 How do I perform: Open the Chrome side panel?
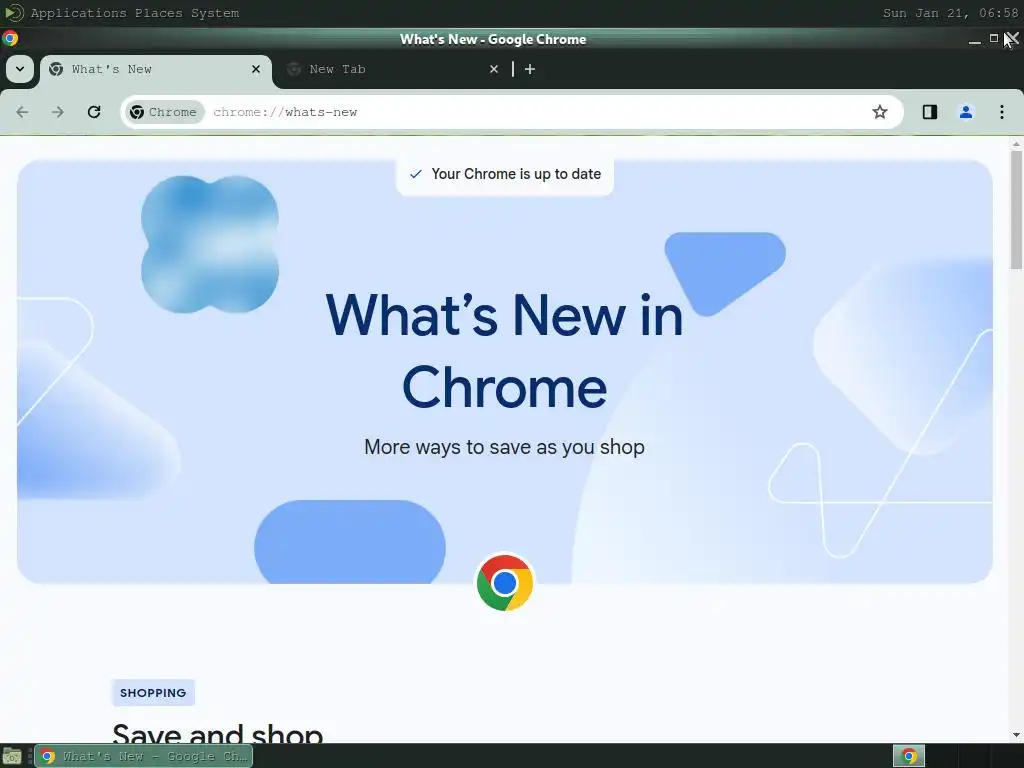930,112
